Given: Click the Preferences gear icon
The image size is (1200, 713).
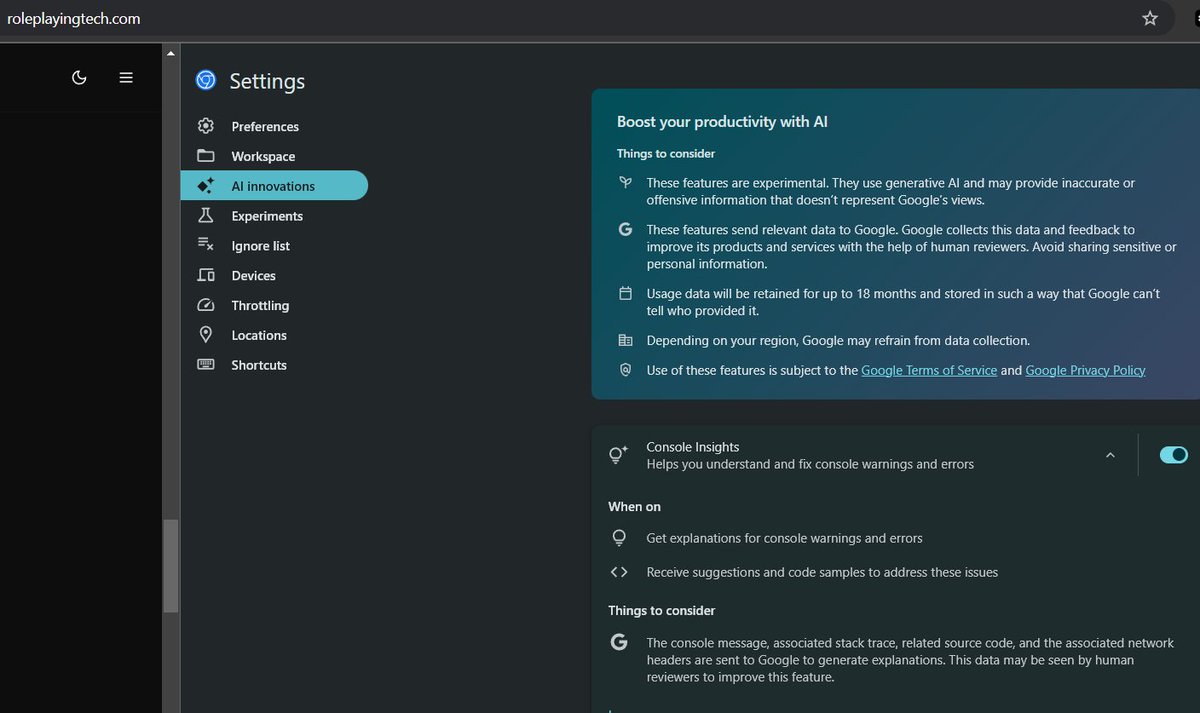Looking at the screenshot, I should 206,126.
